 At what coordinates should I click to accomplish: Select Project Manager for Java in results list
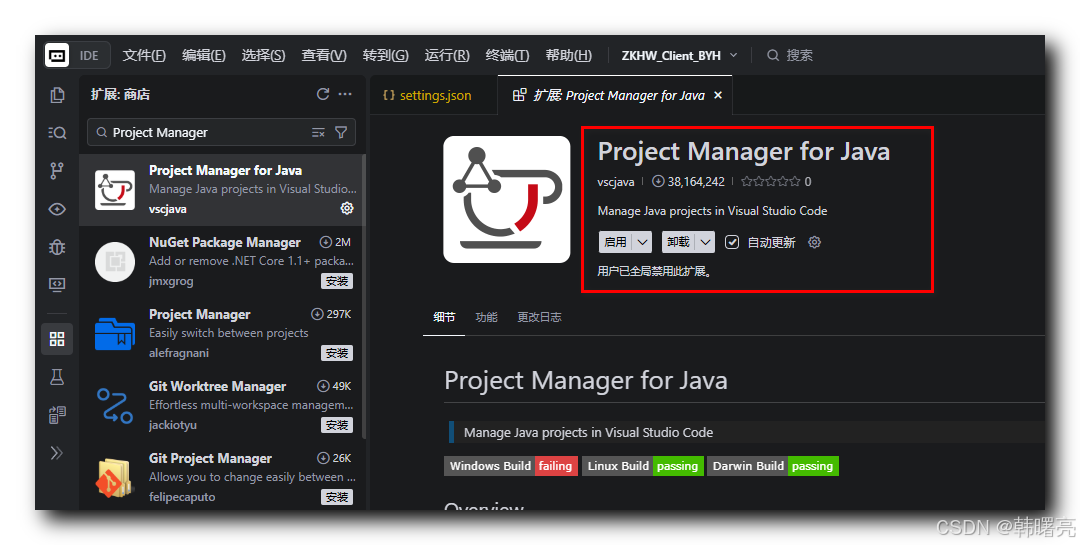220,189
